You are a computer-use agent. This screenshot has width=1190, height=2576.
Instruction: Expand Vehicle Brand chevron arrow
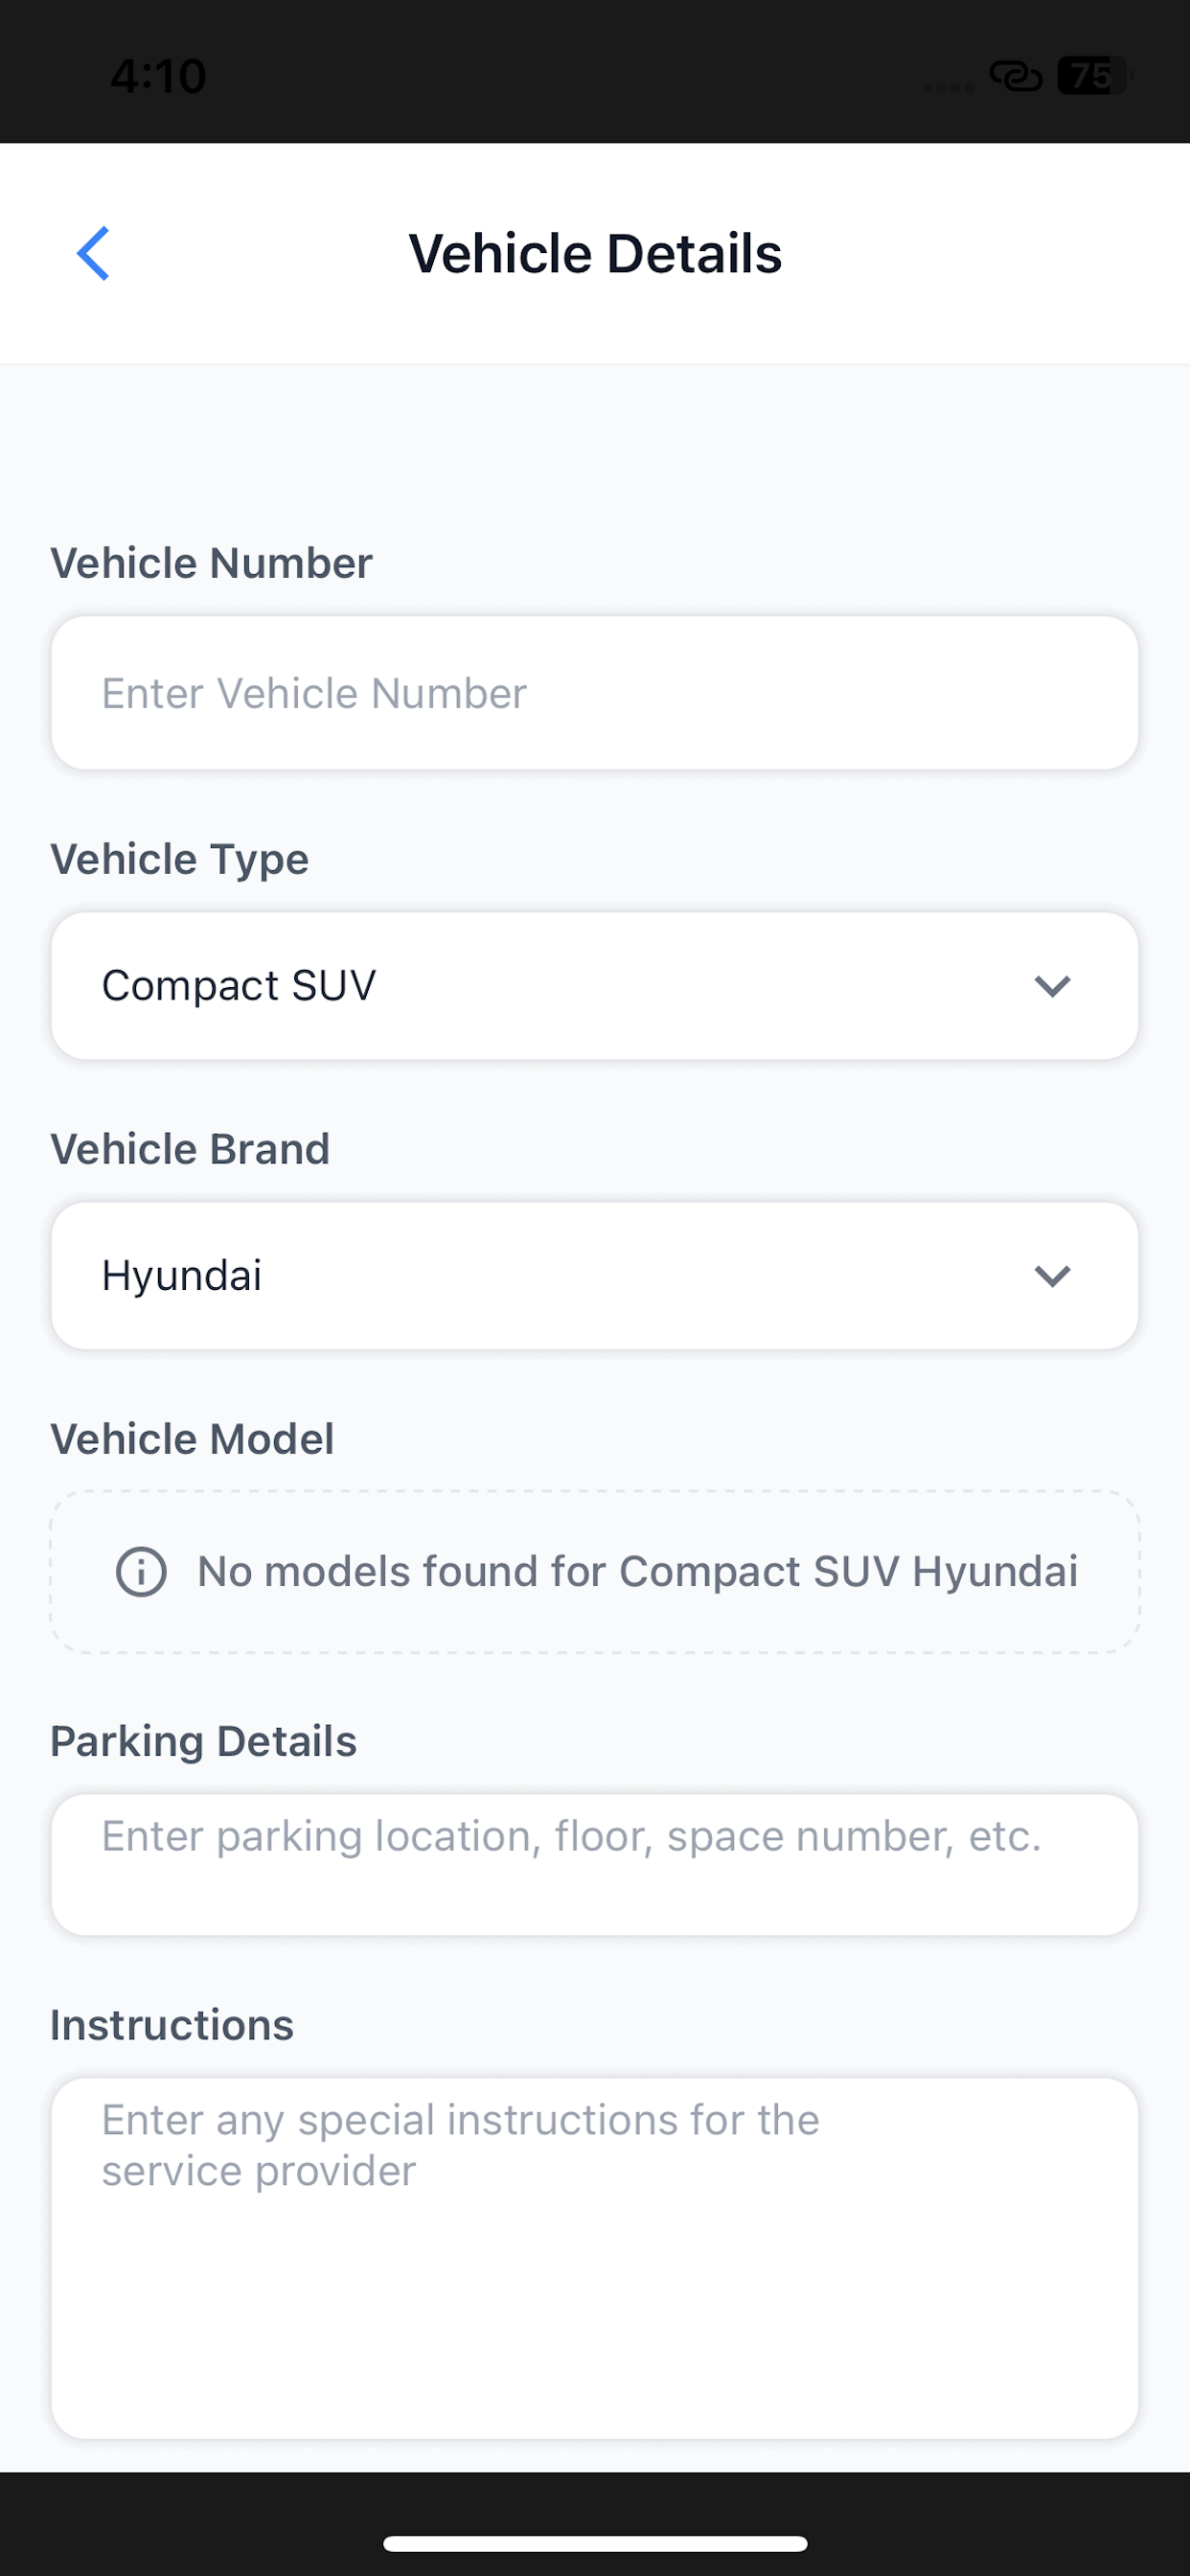tap(1052, 1276)
